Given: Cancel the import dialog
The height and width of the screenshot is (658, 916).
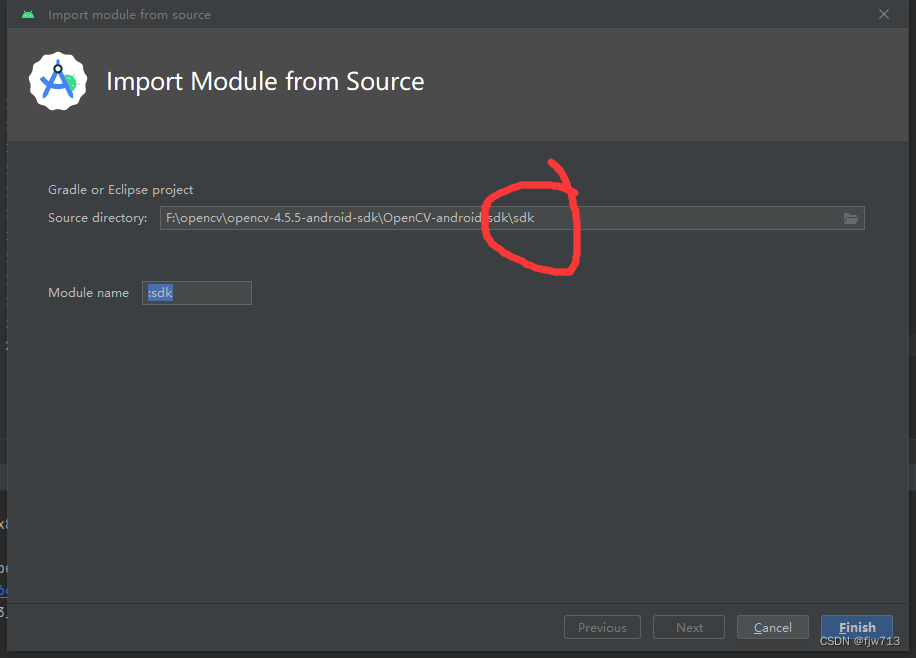Looking at the screenshot, I should [772, 627].
